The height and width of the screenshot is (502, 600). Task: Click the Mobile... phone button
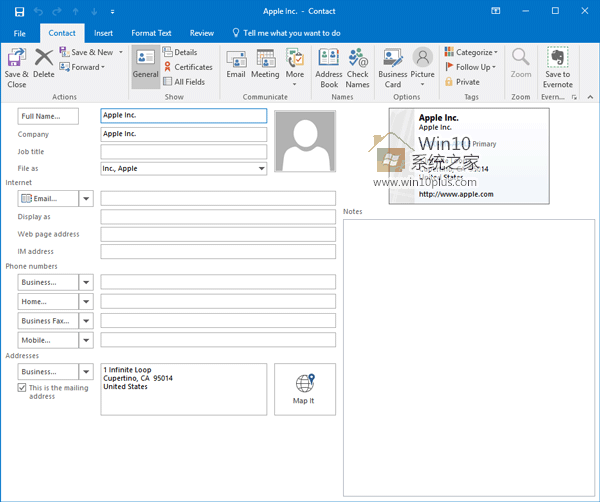pos(48,340)
